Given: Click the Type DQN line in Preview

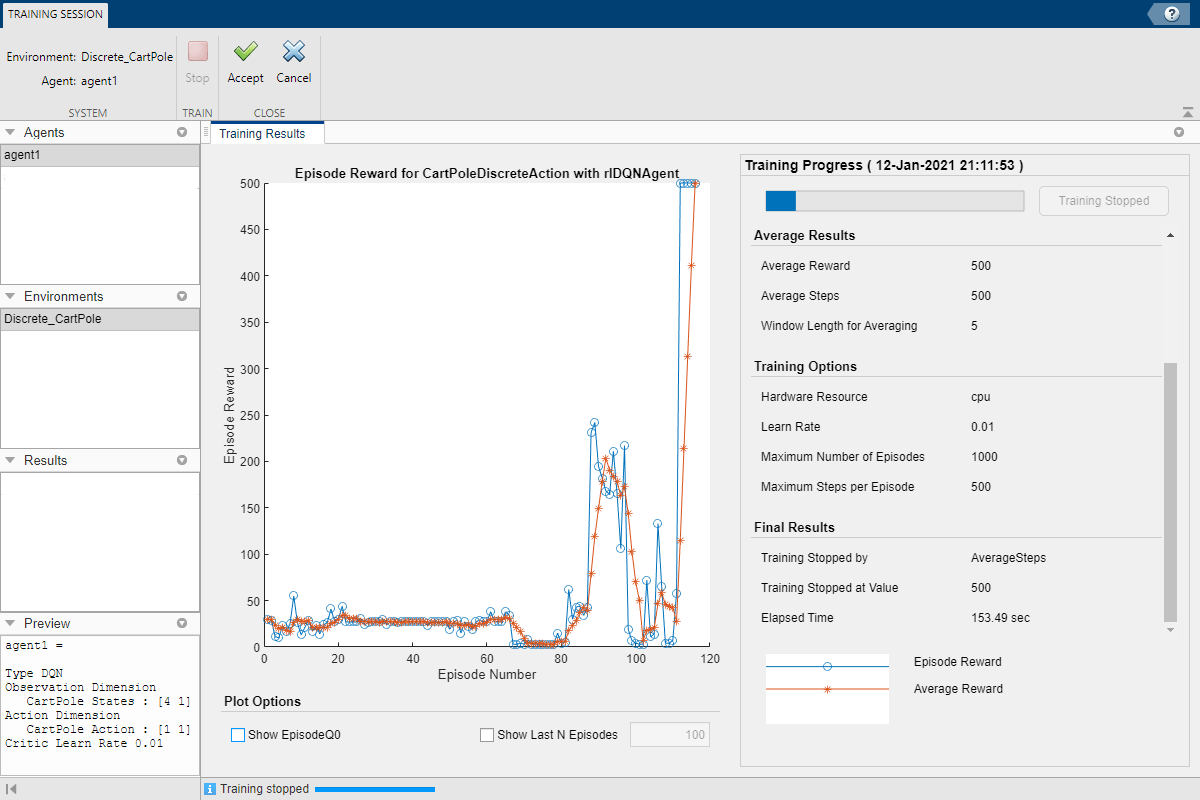Looking at the screenshot, I should 34,673.
